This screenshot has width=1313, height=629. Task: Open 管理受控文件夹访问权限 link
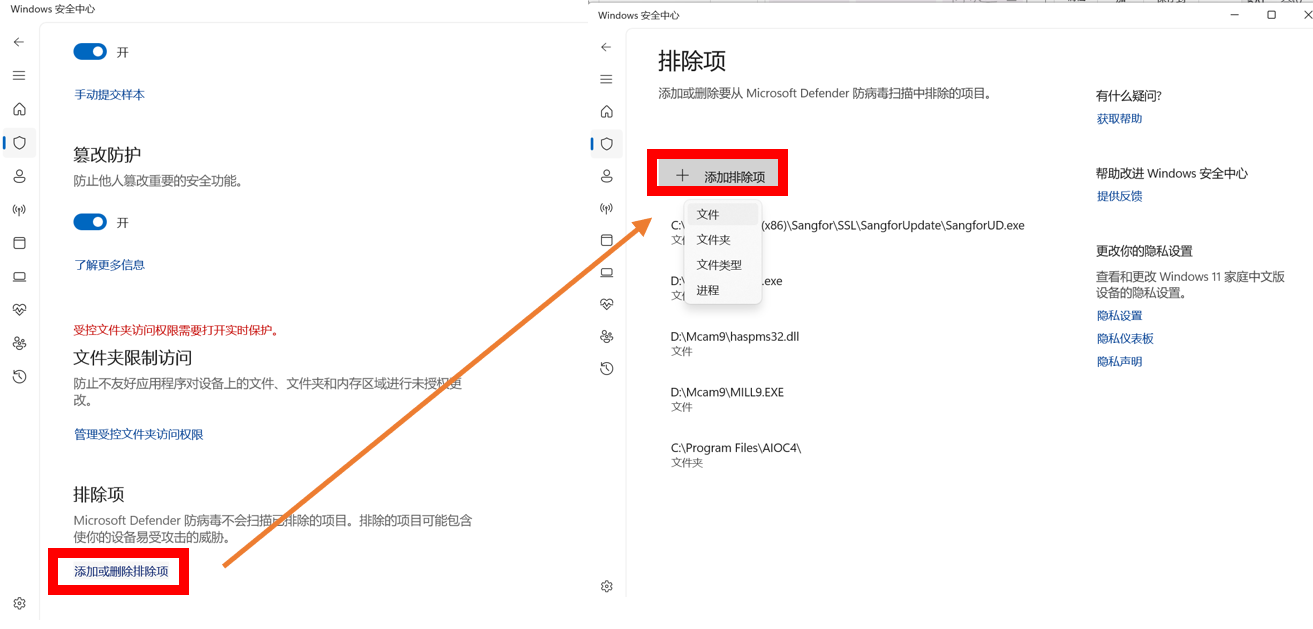tap(139, 435)
